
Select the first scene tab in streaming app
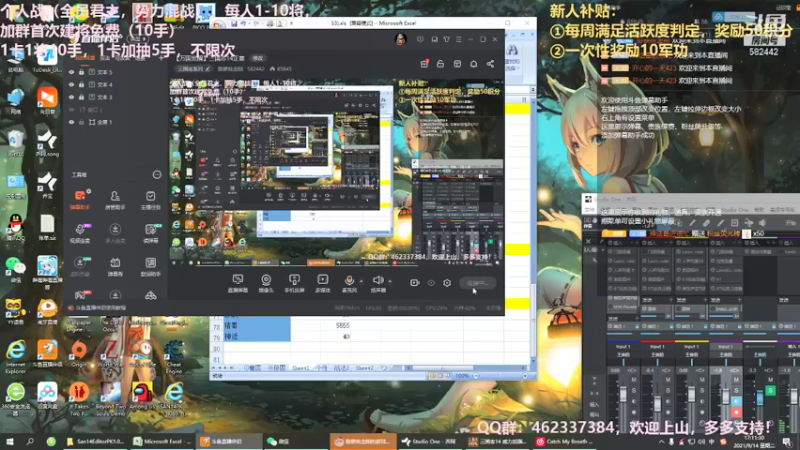point(85,58)
